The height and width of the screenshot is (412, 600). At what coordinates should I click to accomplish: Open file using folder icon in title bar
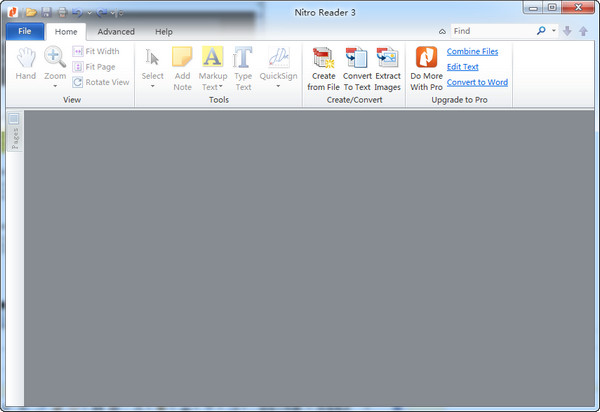[32, 12]
